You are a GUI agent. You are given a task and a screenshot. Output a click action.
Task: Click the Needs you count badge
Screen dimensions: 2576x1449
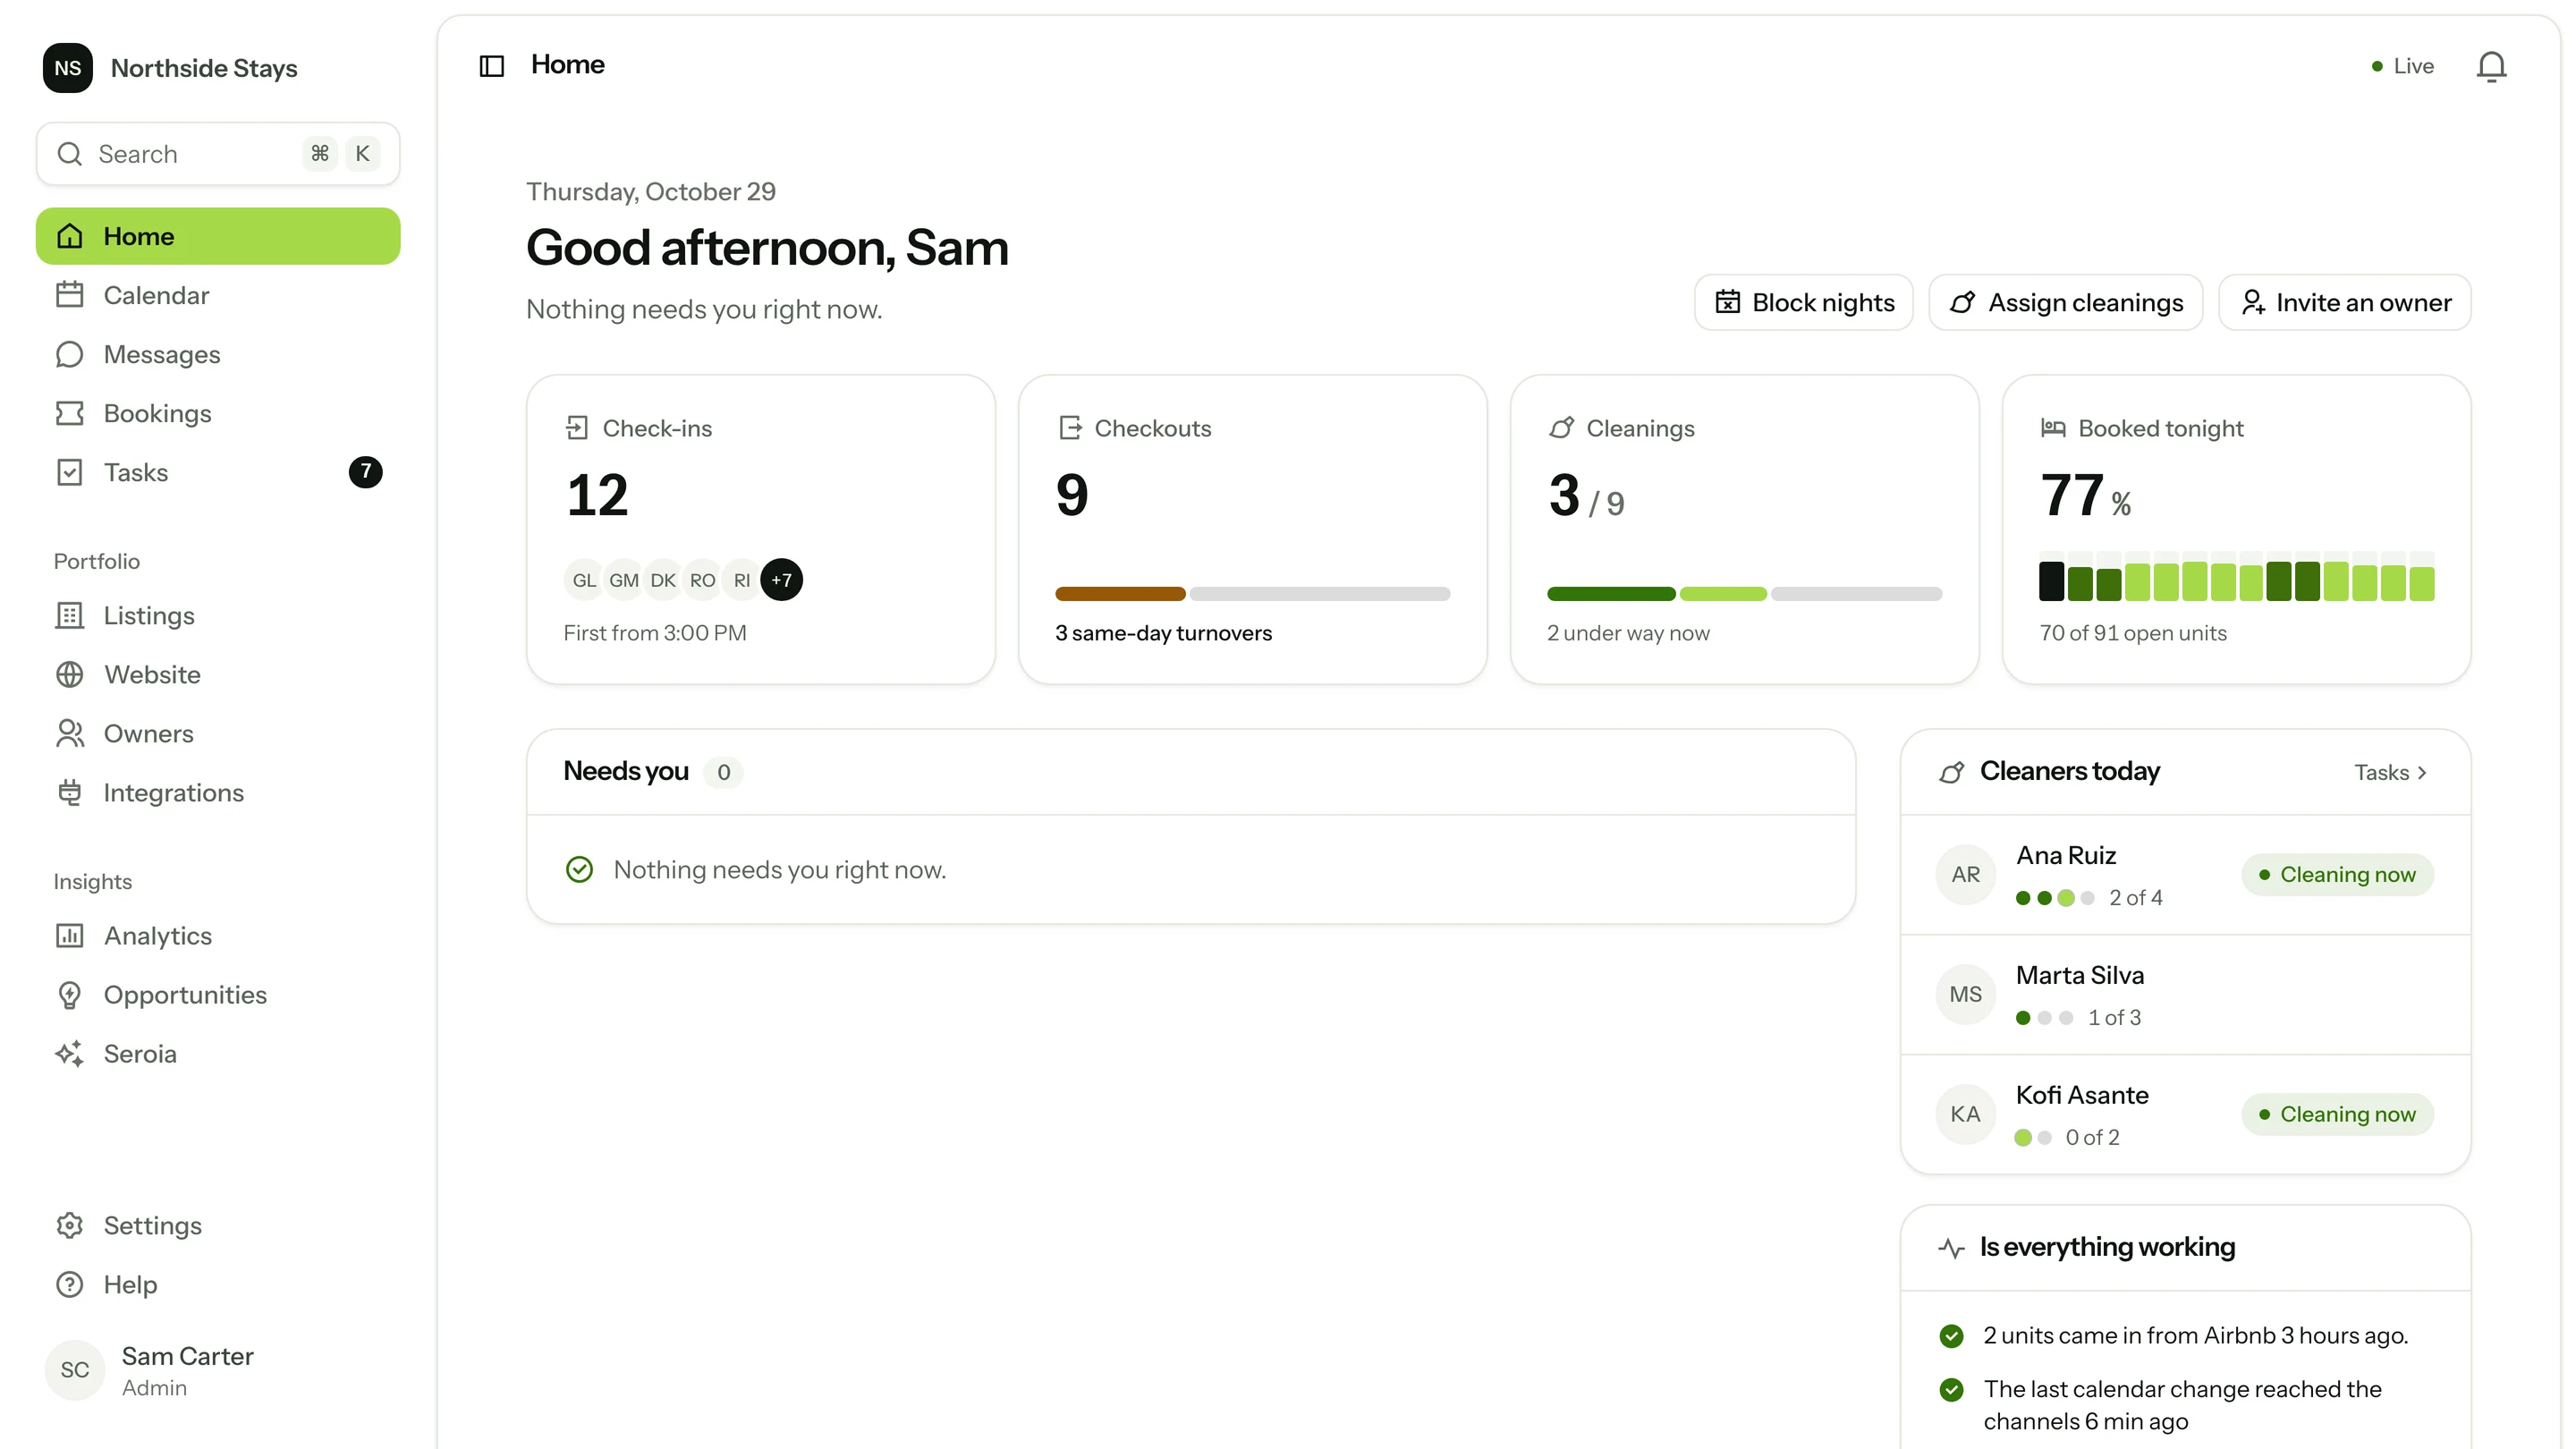tap(723, 772)
